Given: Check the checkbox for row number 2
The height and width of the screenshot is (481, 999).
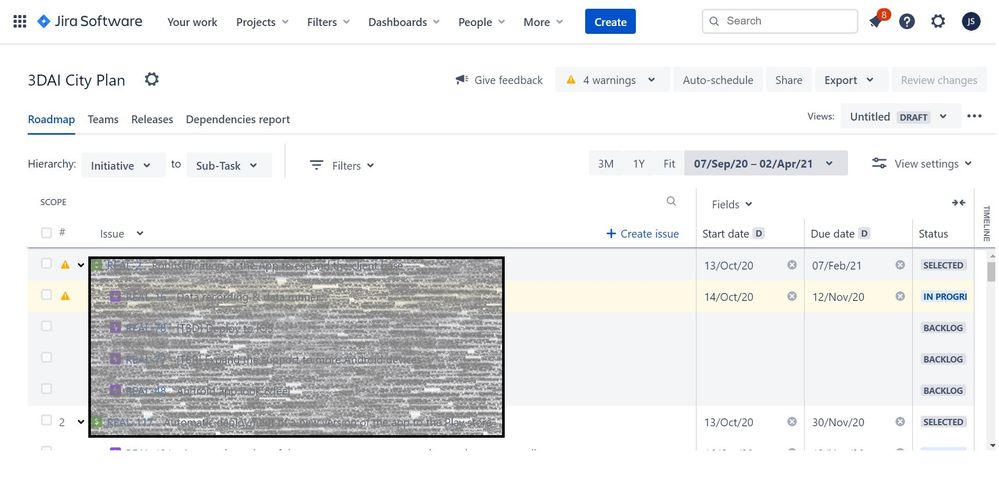Looking at the screenshot, I should point(46,420).
